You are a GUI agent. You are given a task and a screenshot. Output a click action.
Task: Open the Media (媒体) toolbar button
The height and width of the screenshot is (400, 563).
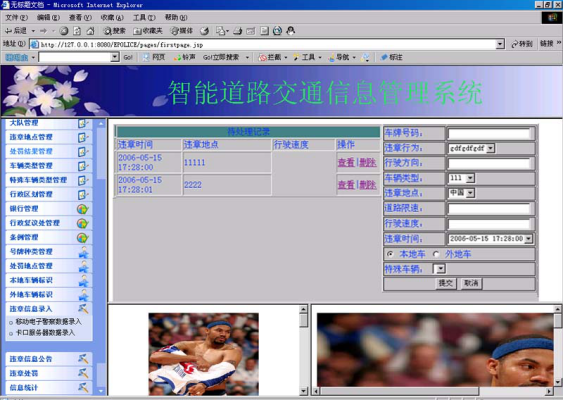(182, 31)
